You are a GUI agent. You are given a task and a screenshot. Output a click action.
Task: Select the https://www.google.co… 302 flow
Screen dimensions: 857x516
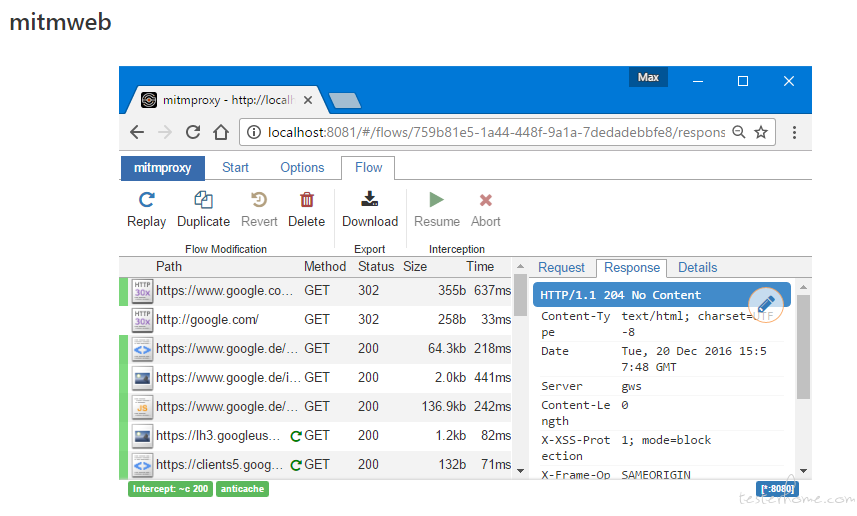316,291
